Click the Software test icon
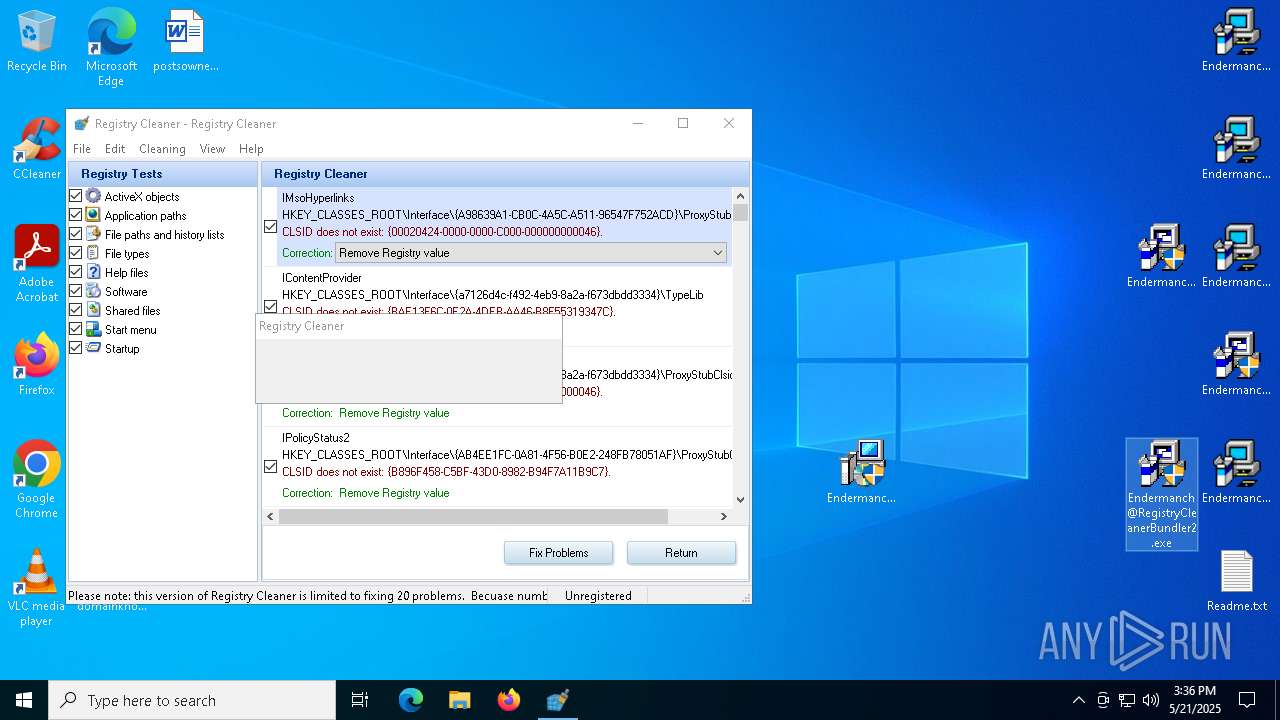Viewport: 1280px width, 720px height. point(93,291)
